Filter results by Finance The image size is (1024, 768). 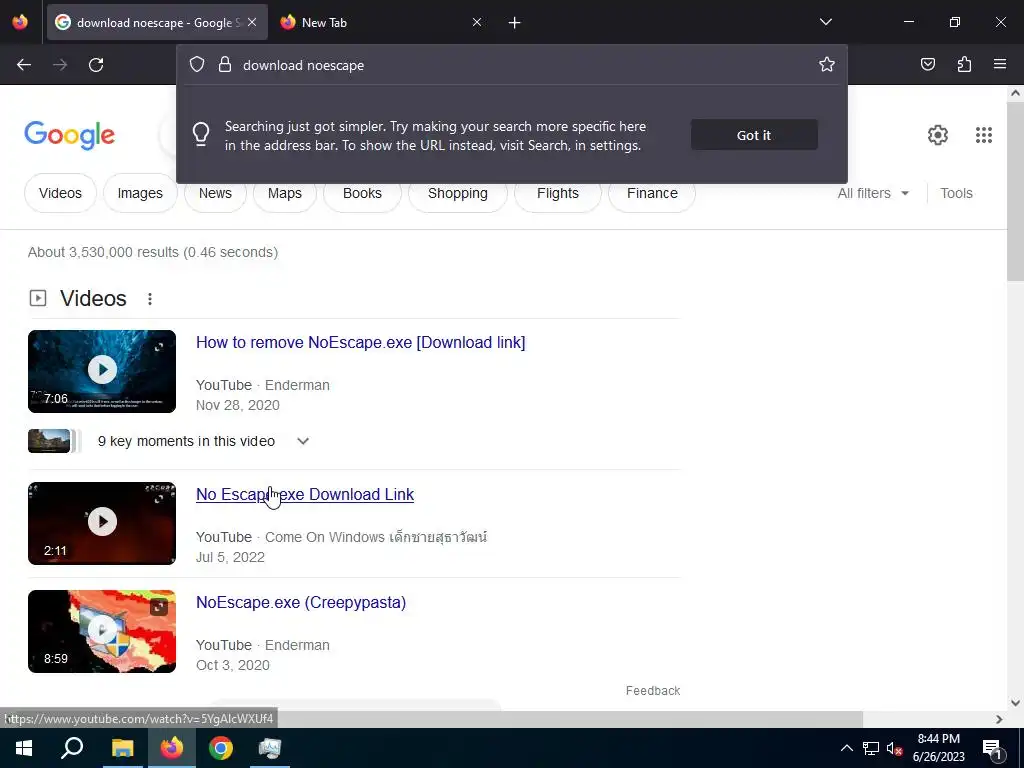[652, 193]
